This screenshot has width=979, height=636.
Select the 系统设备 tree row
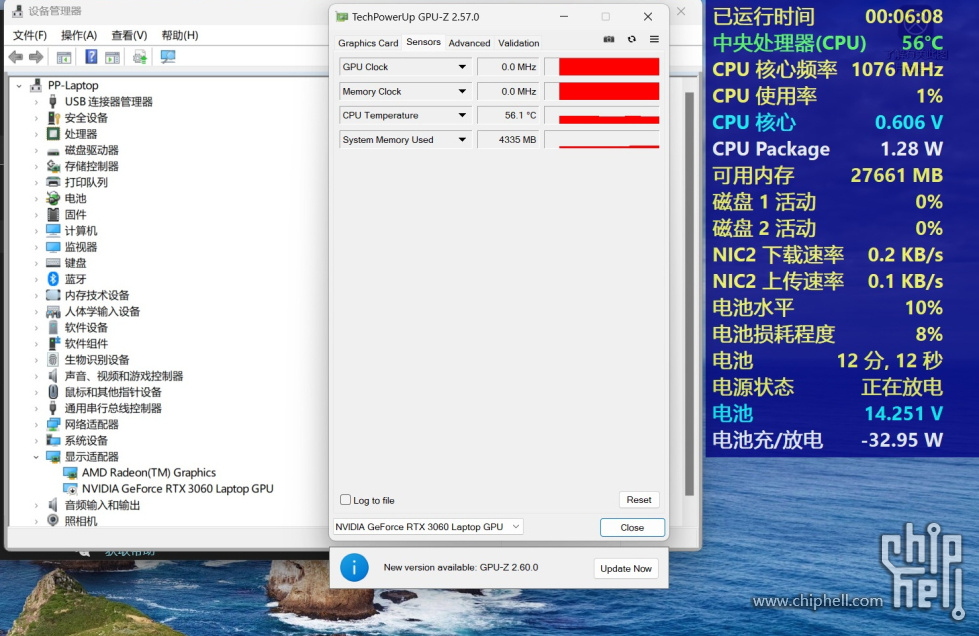(x=86, y=441)
